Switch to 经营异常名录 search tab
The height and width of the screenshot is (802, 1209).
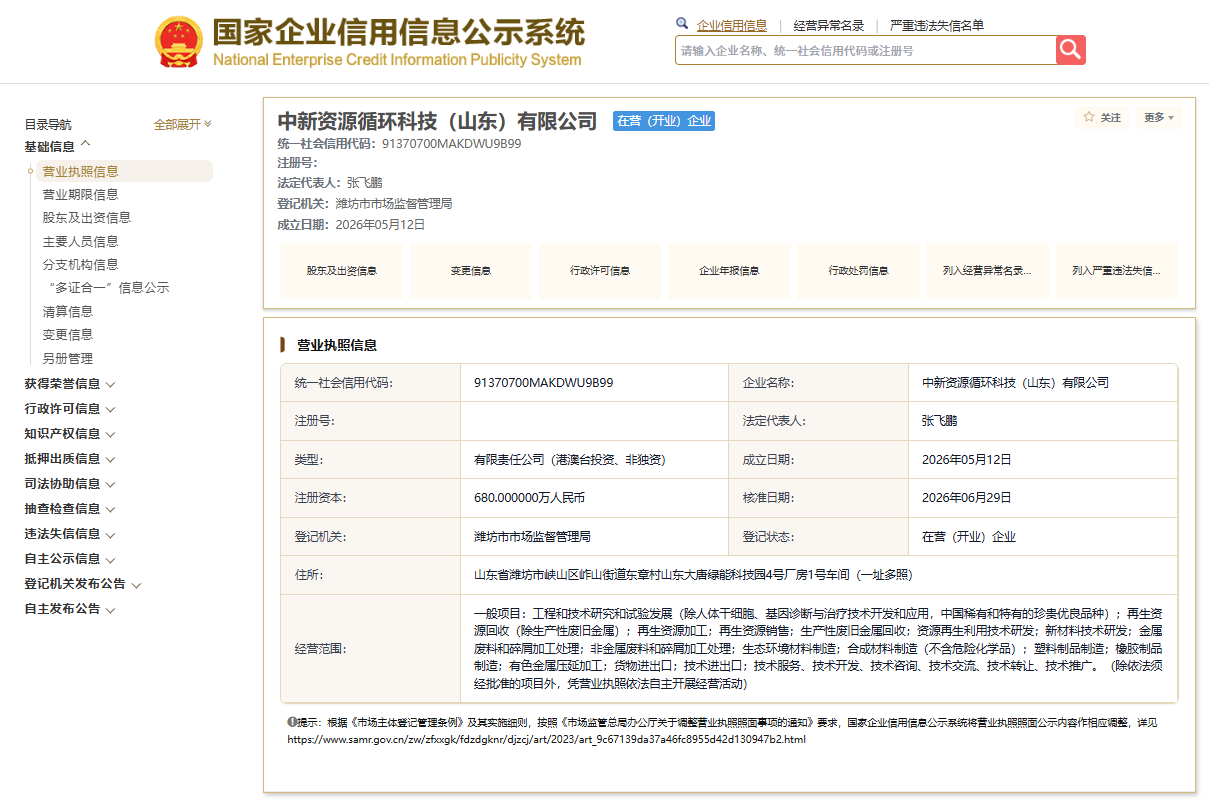[x=828, y=25]
